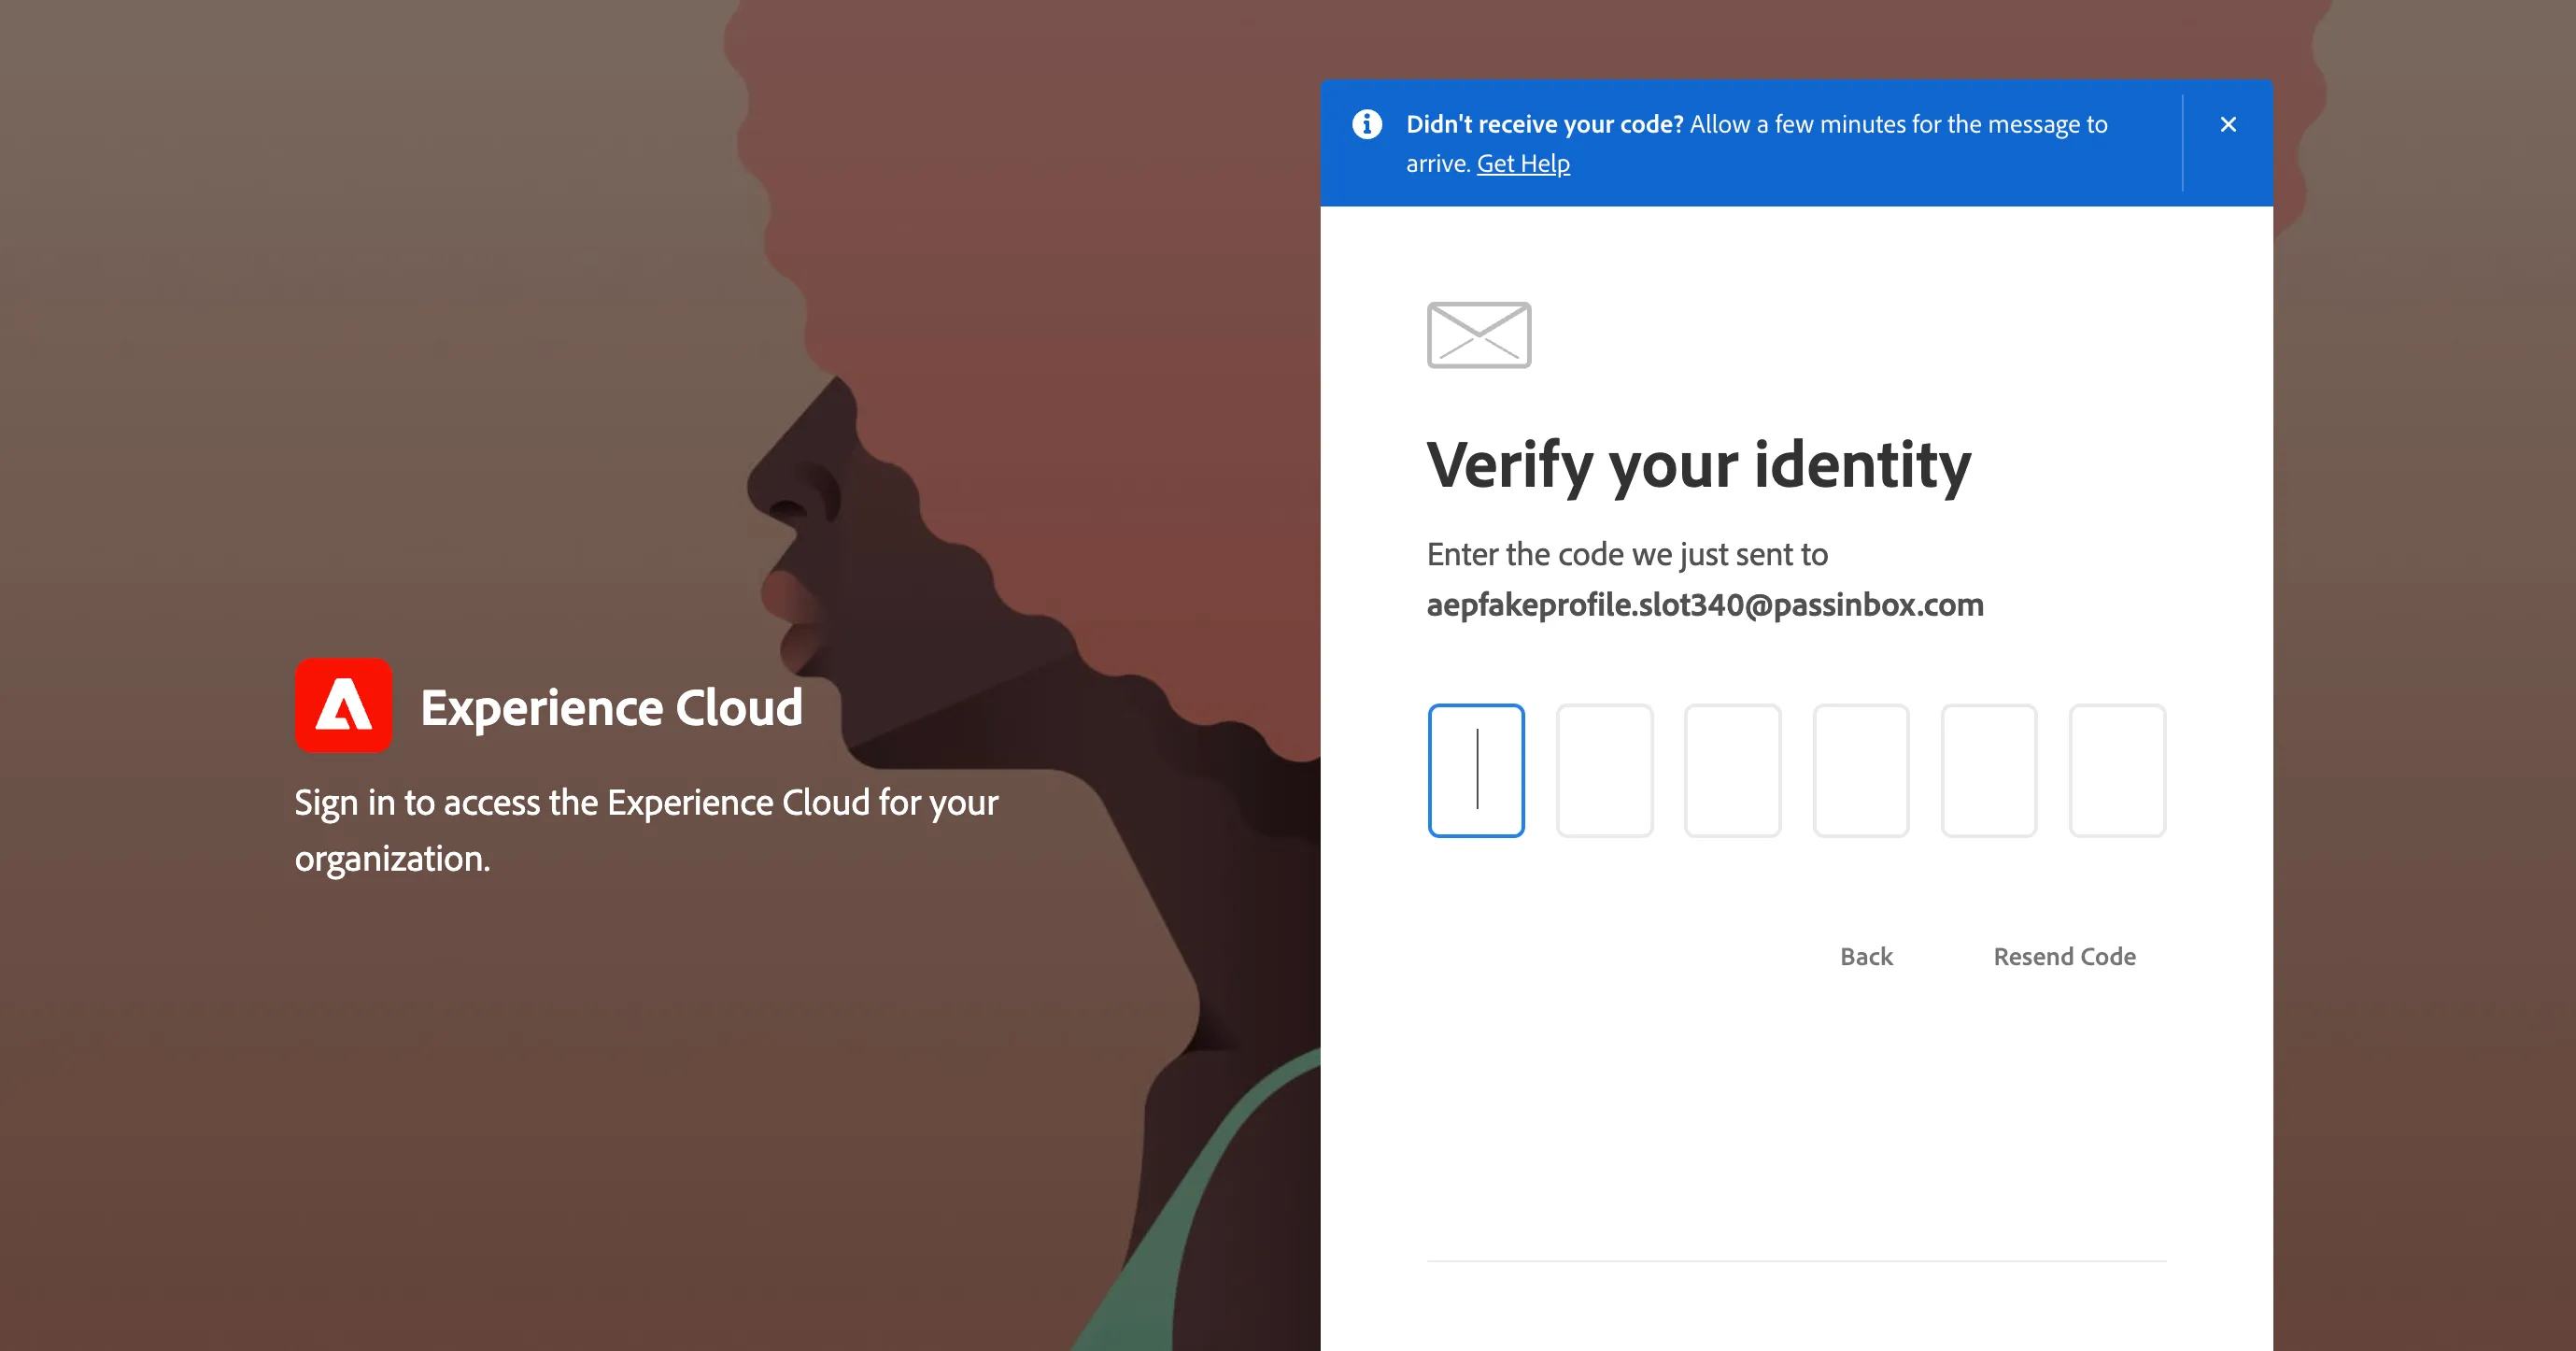
Task: Click 'Enter the code we just sent to'
Action: tap(1627, 554)
